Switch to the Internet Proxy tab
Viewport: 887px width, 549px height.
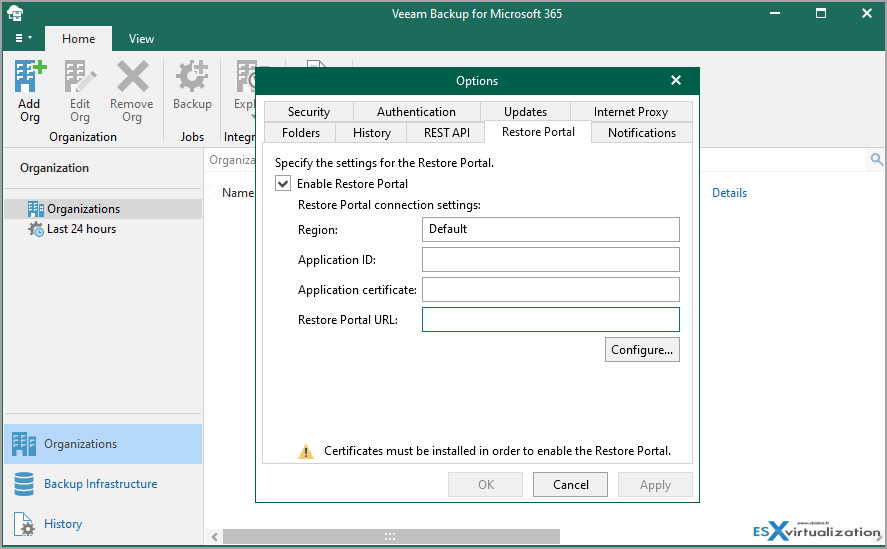click(x=631, y=111)
